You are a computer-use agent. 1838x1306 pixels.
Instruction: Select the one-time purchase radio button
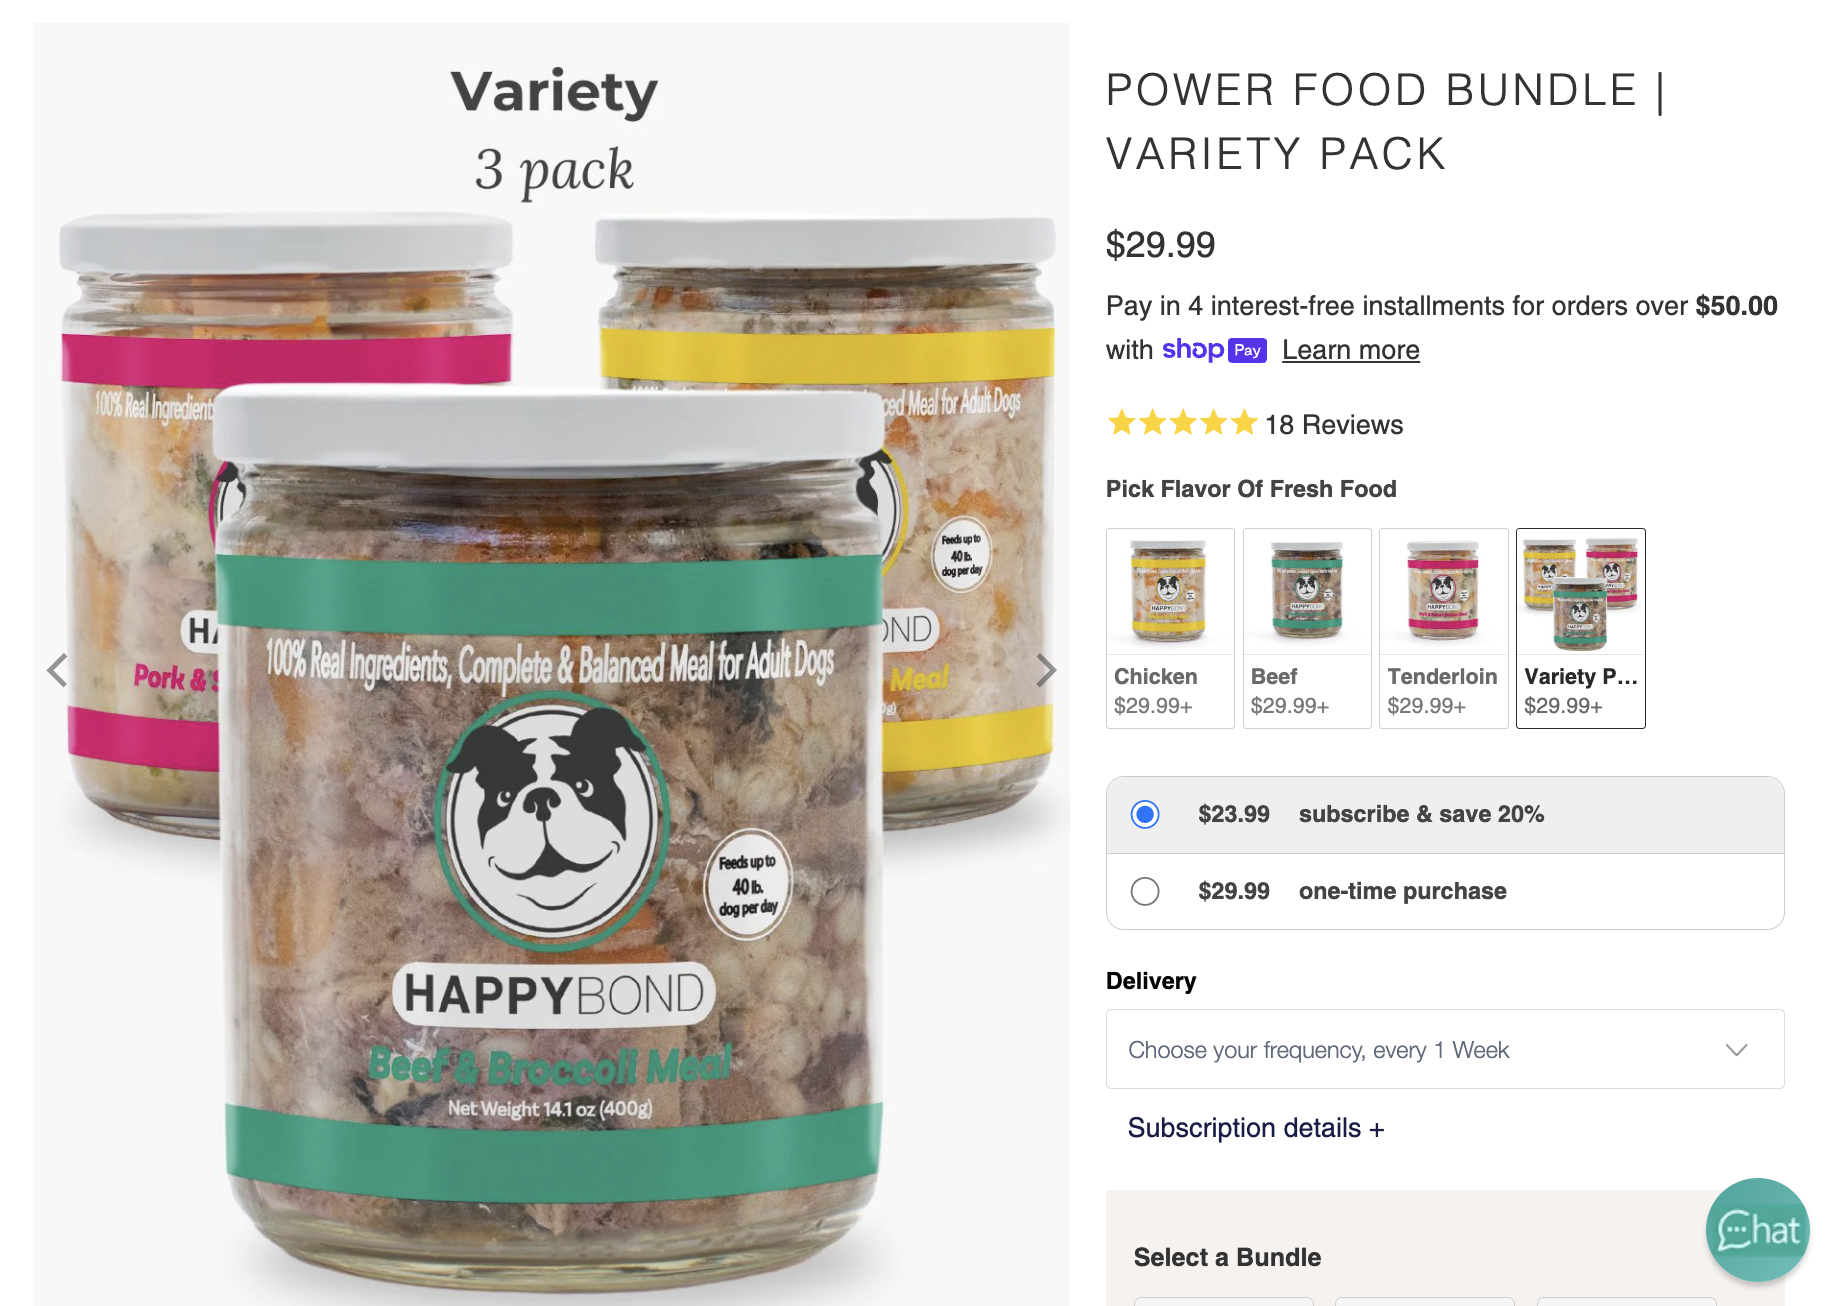coord(1145,891)
